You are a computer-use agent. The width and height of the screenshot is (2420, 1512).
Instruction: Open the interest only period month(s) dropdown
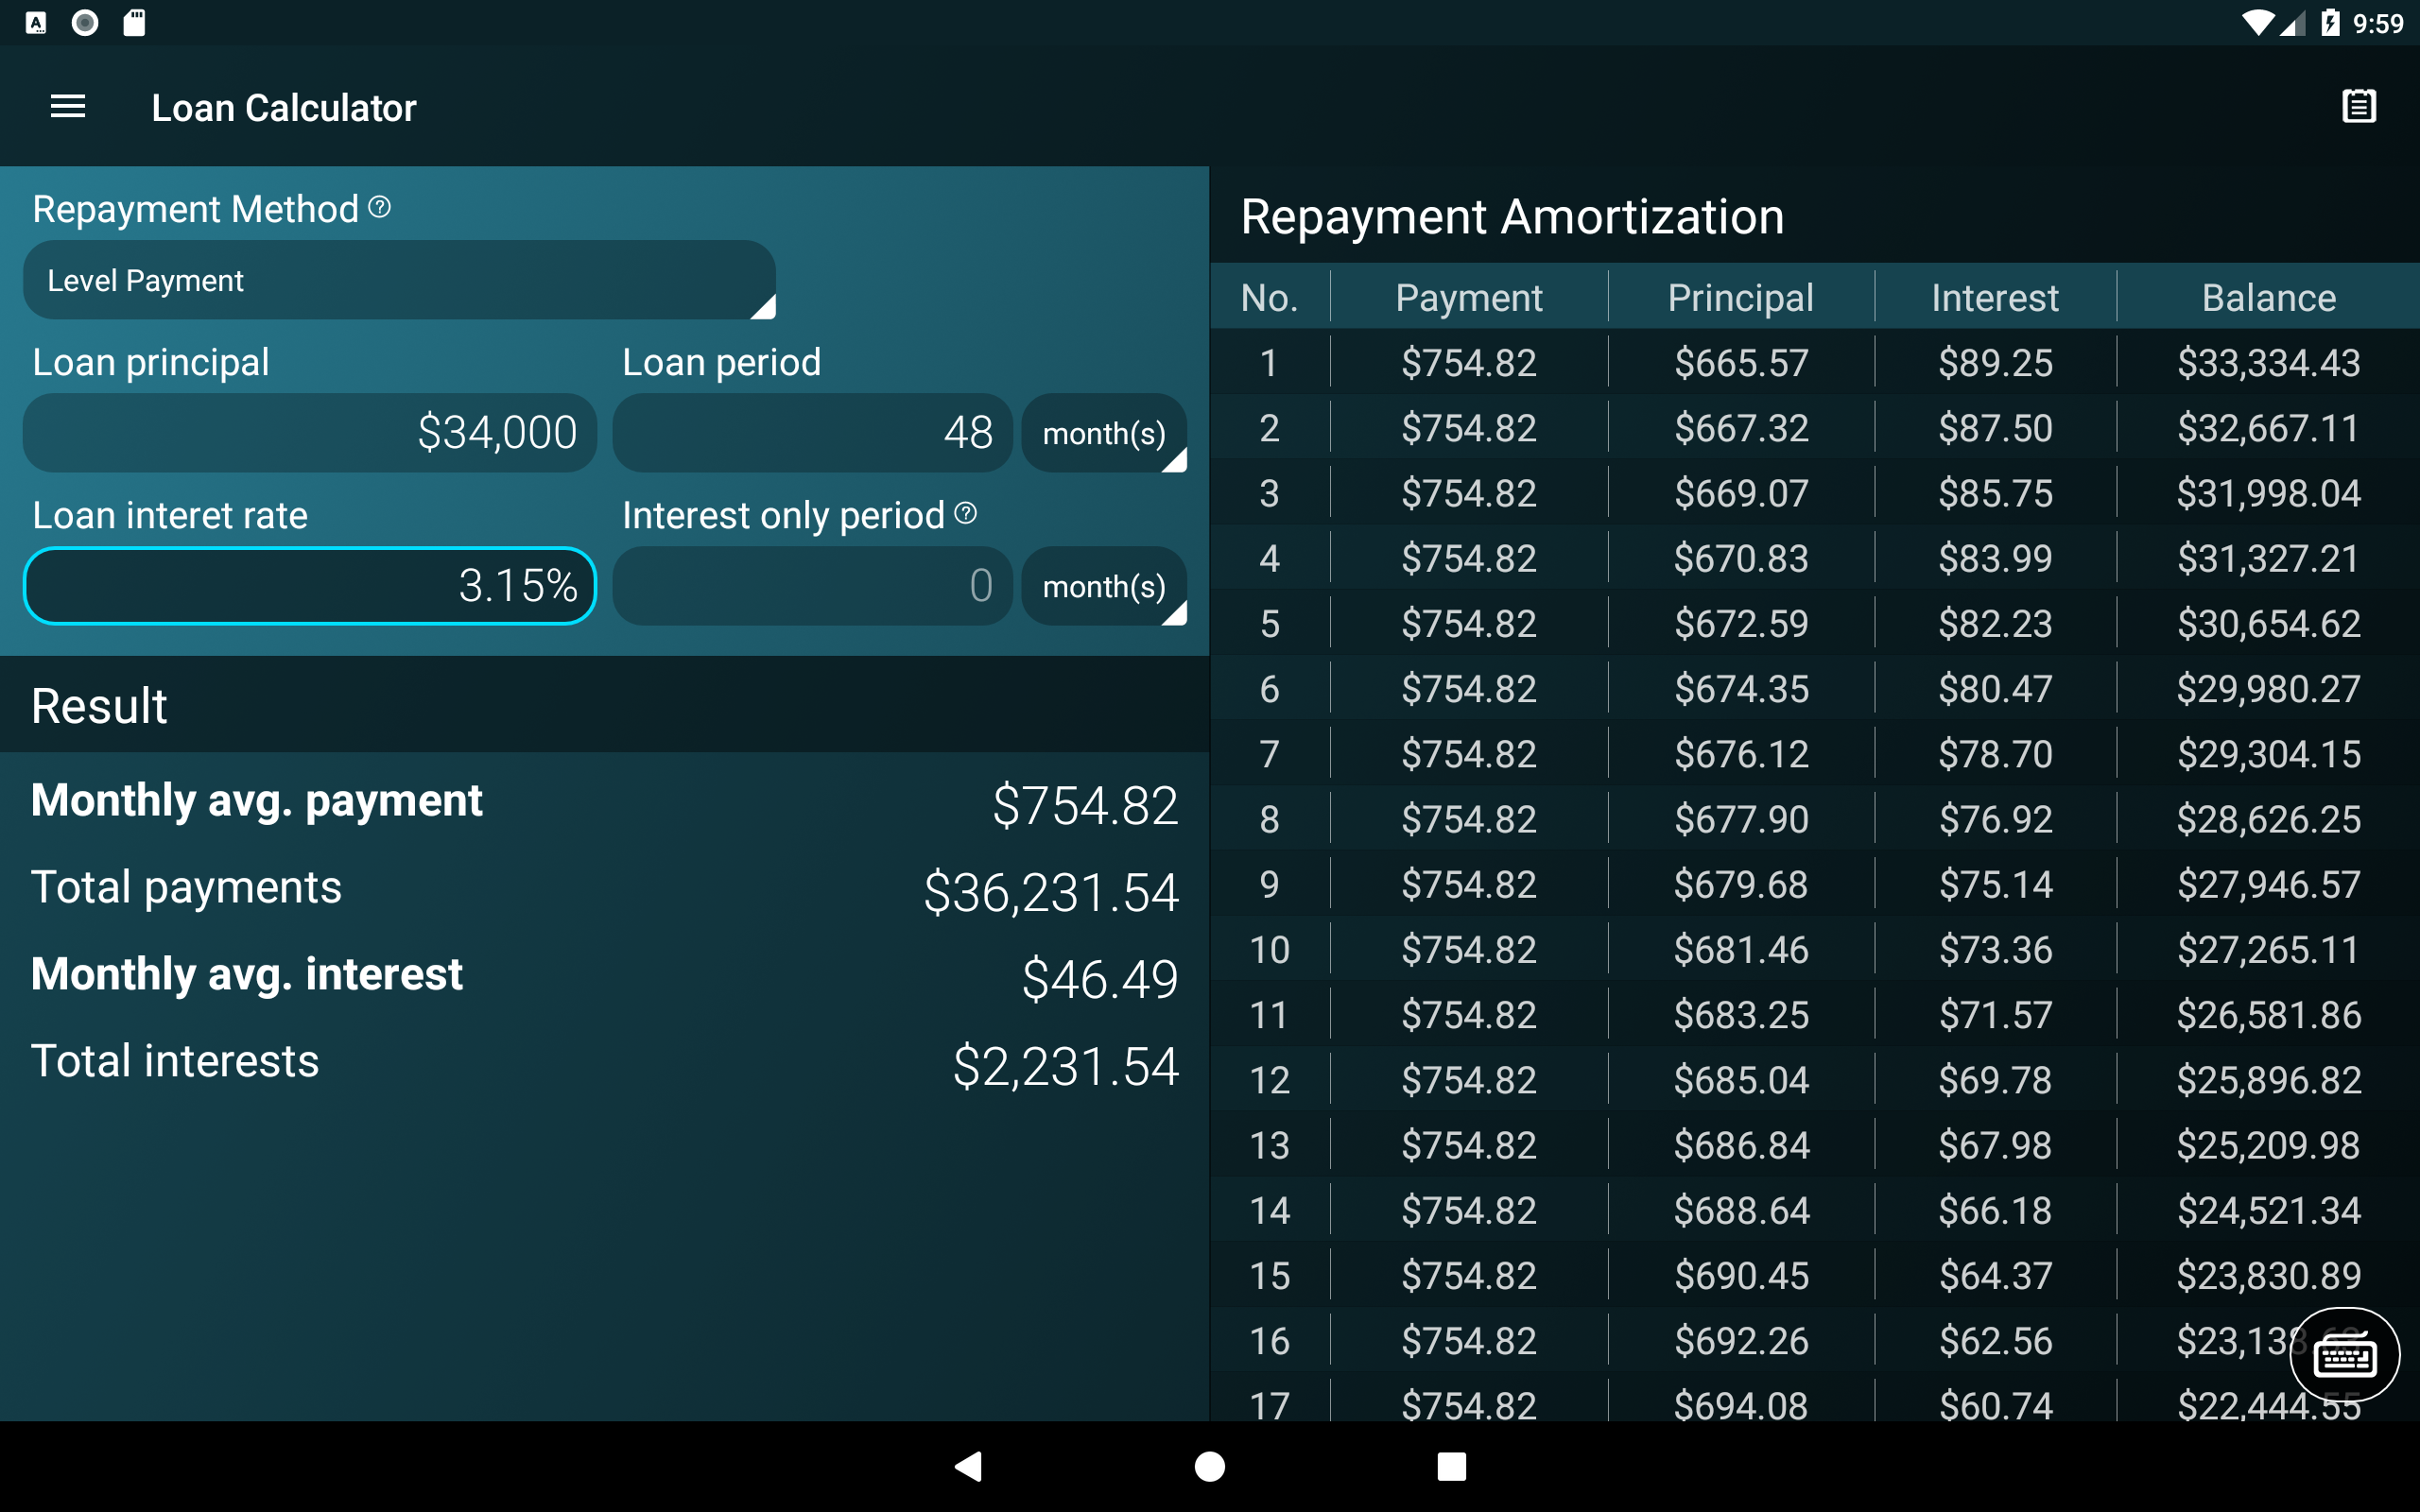[x=1104, y=586]
